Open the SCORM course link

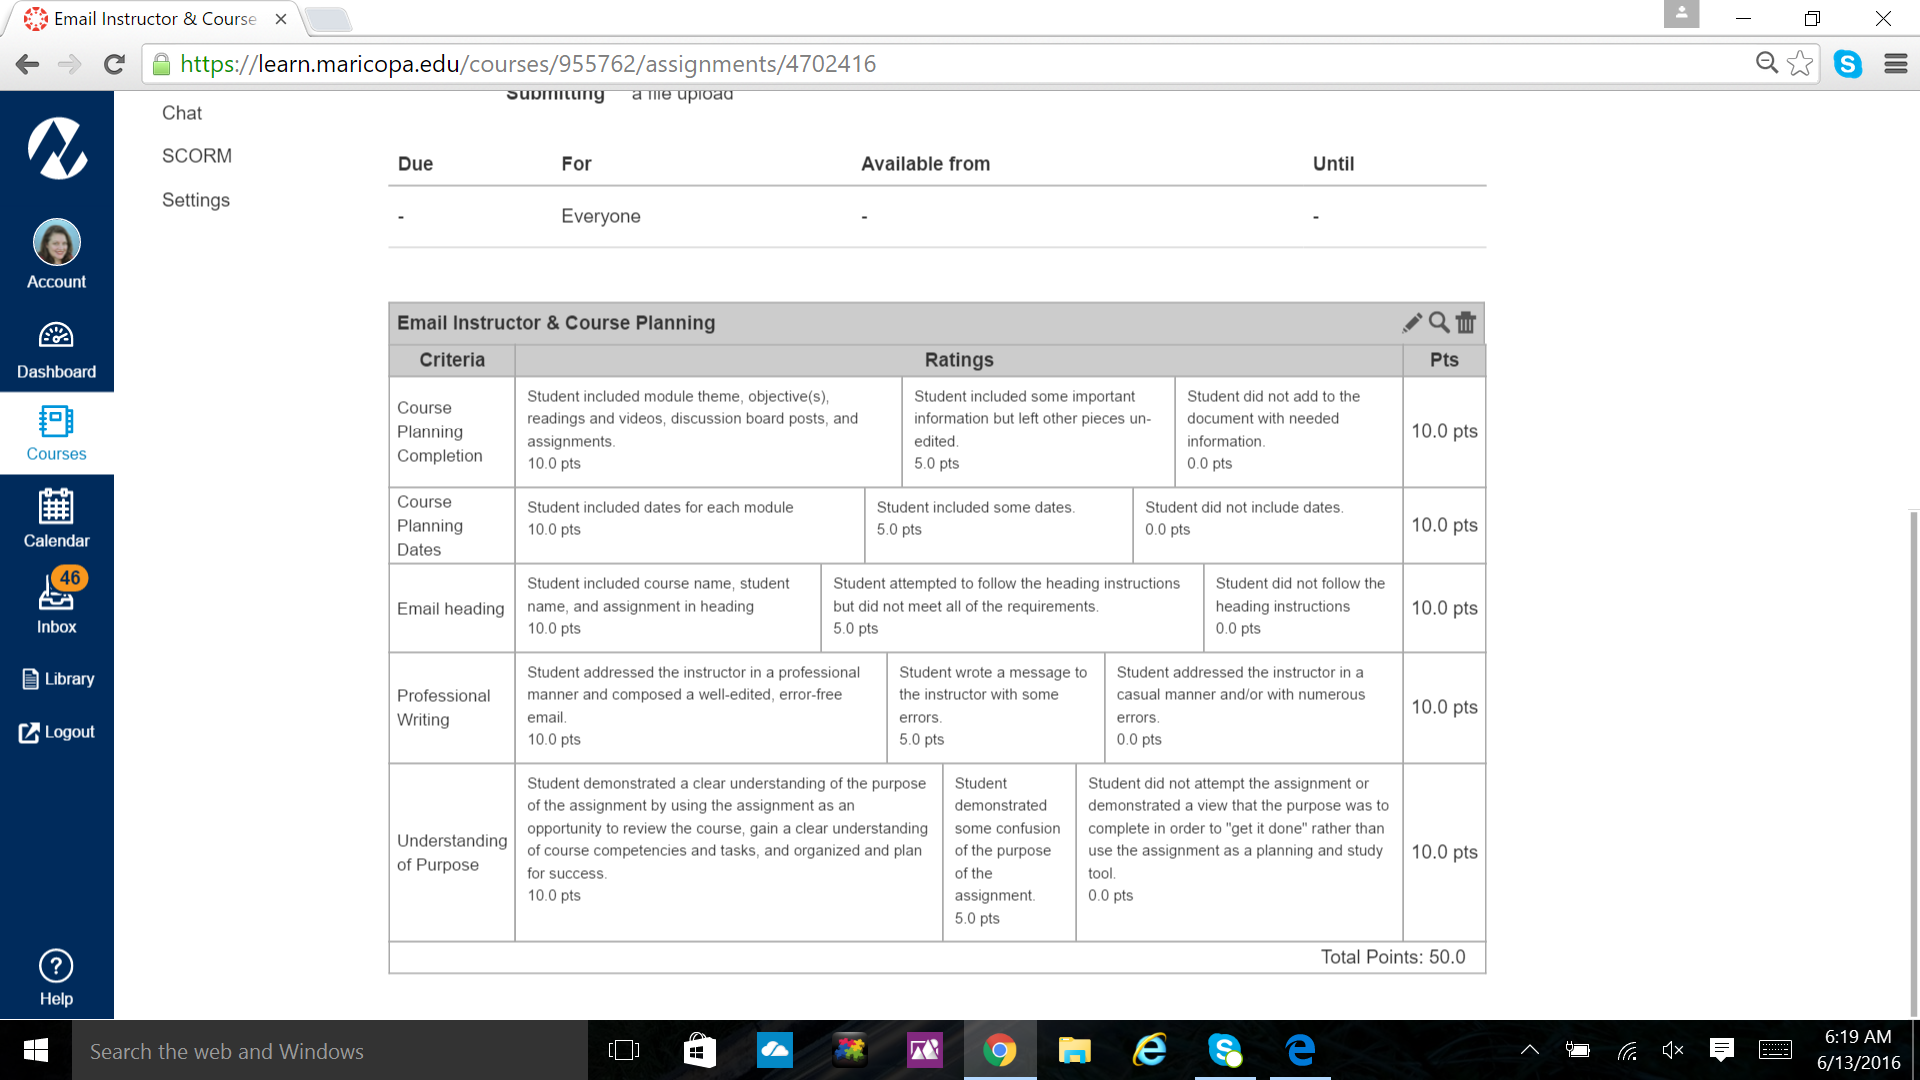point(197,156)
